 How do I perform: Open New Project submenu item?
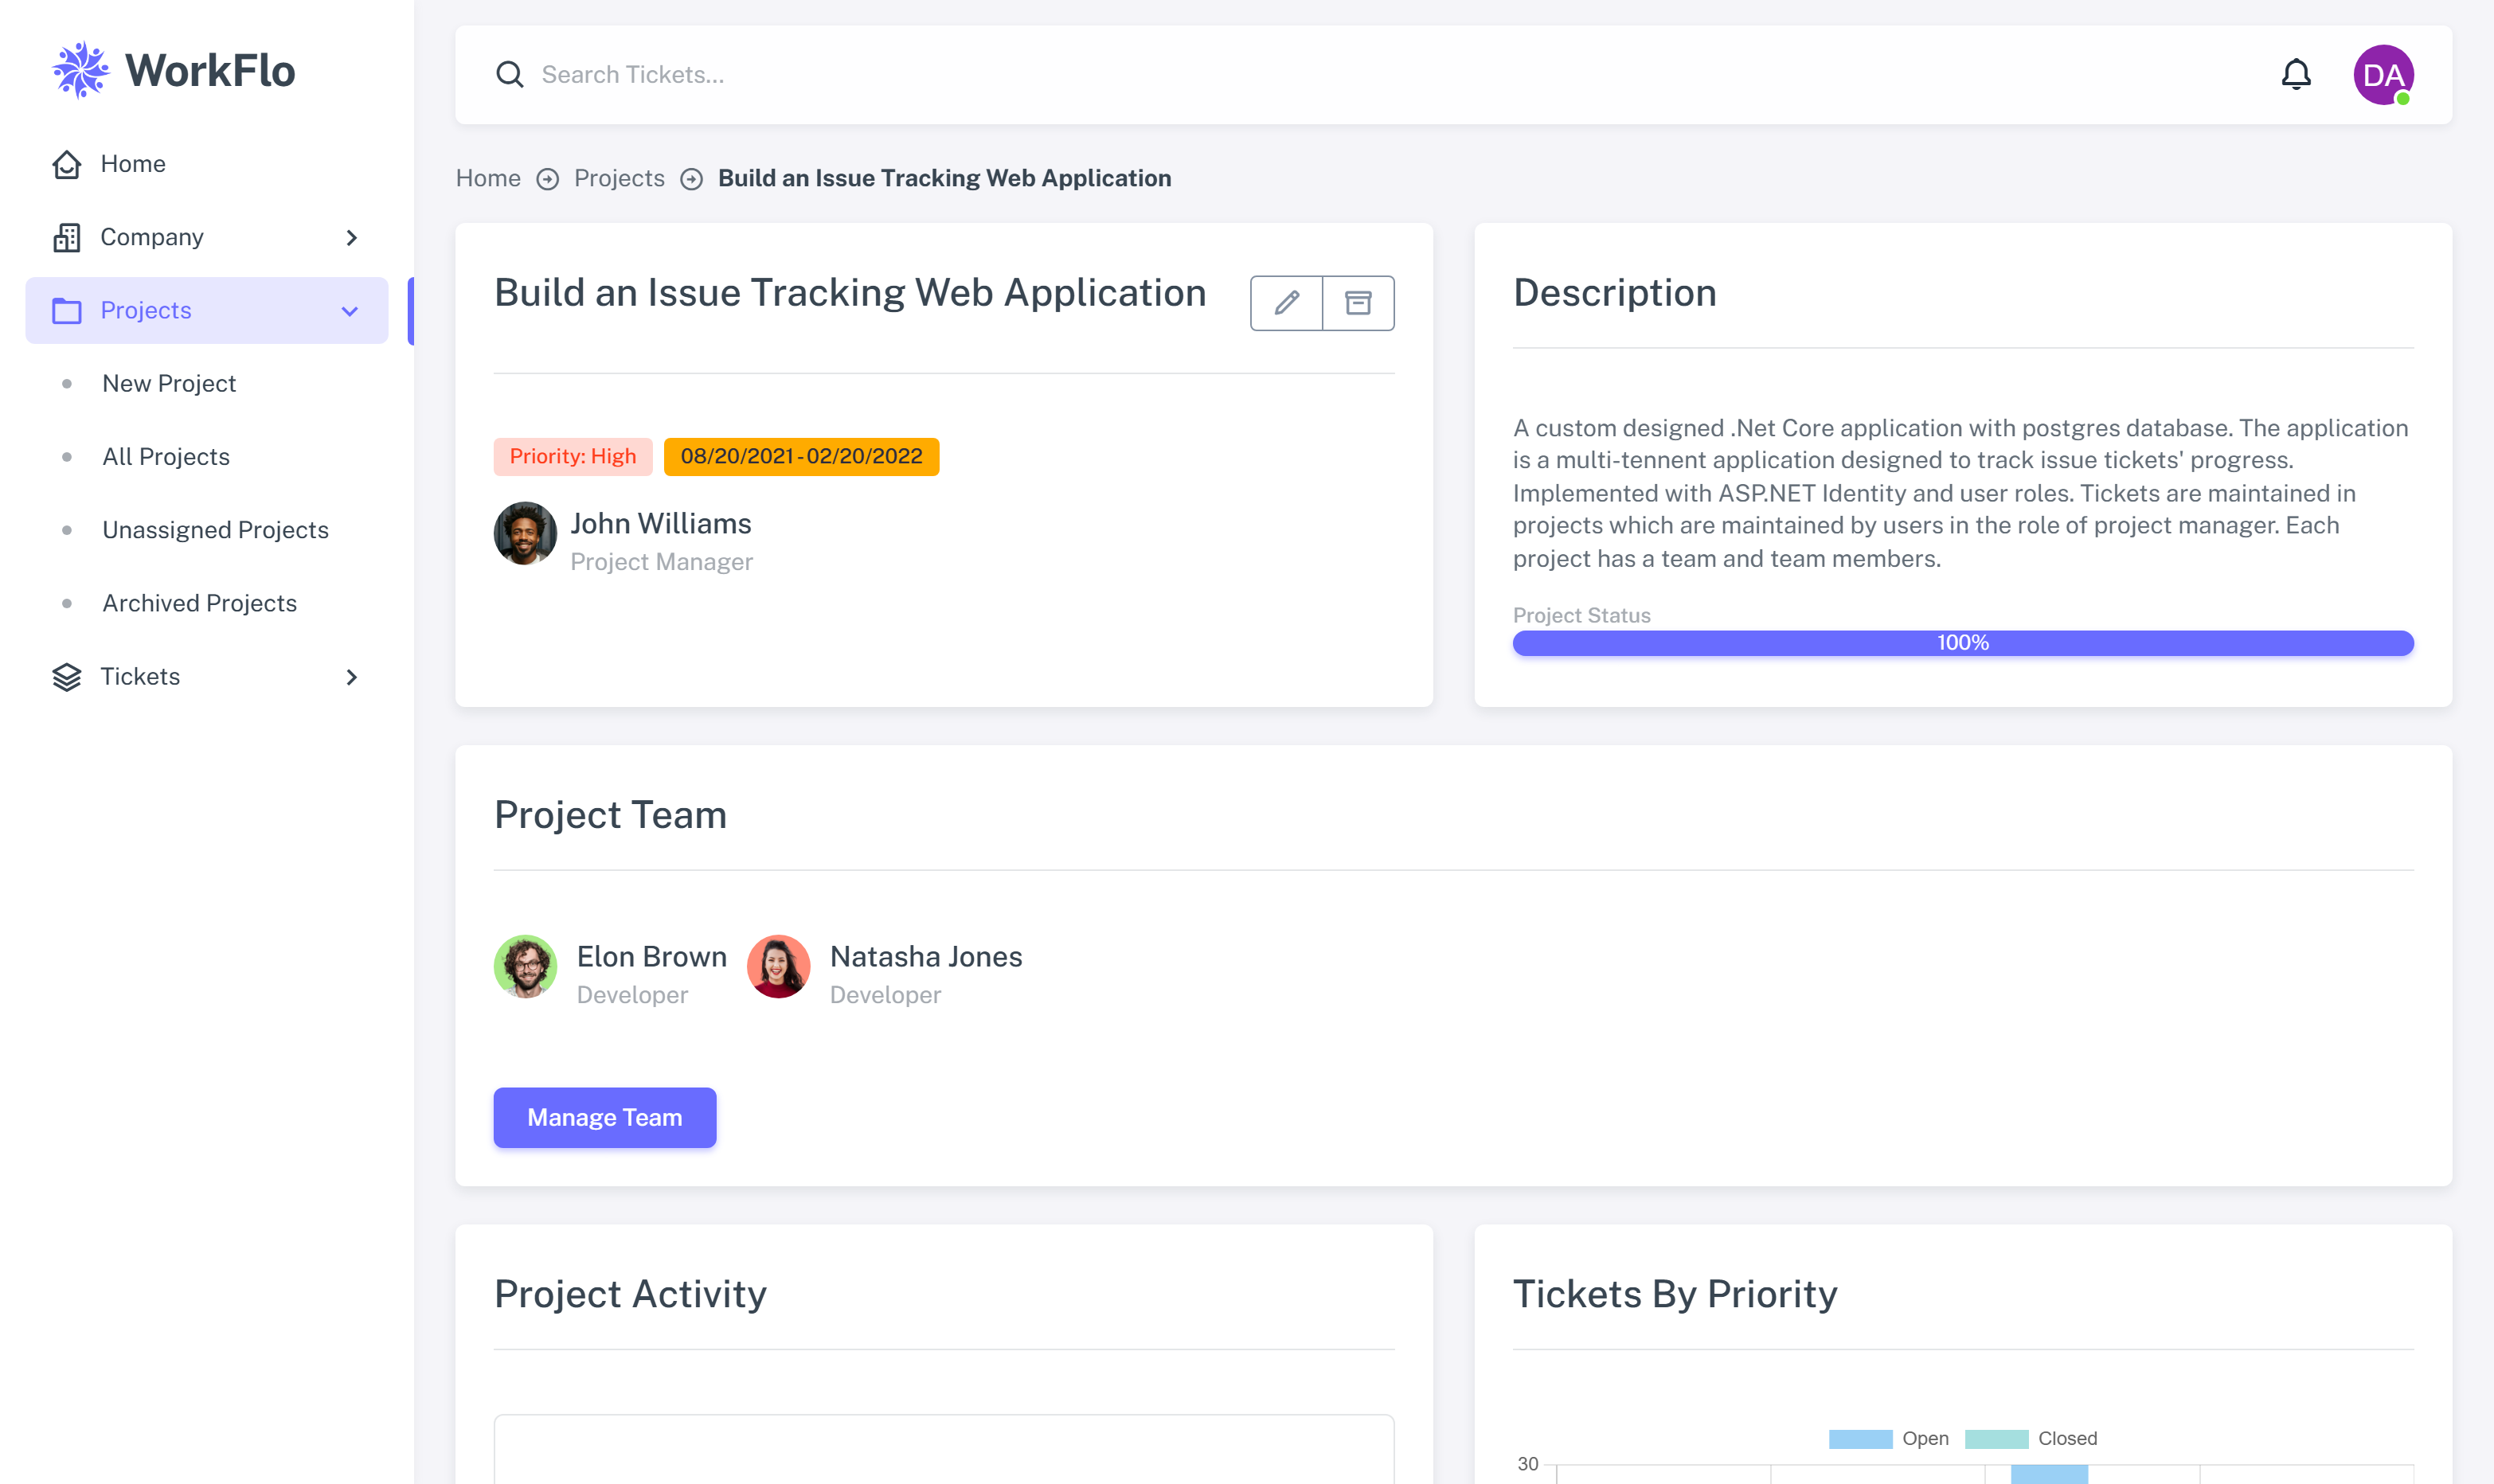(x=169, y=383)
